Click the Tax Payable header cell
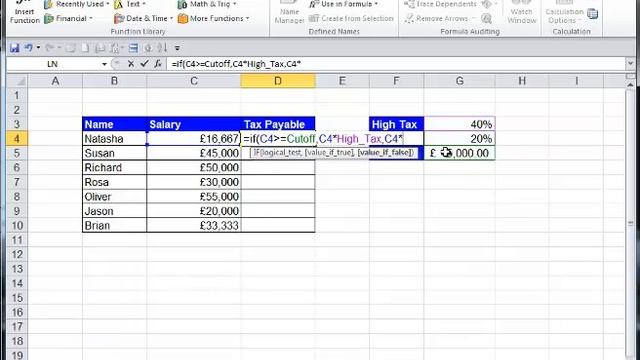 click(278, 124)
